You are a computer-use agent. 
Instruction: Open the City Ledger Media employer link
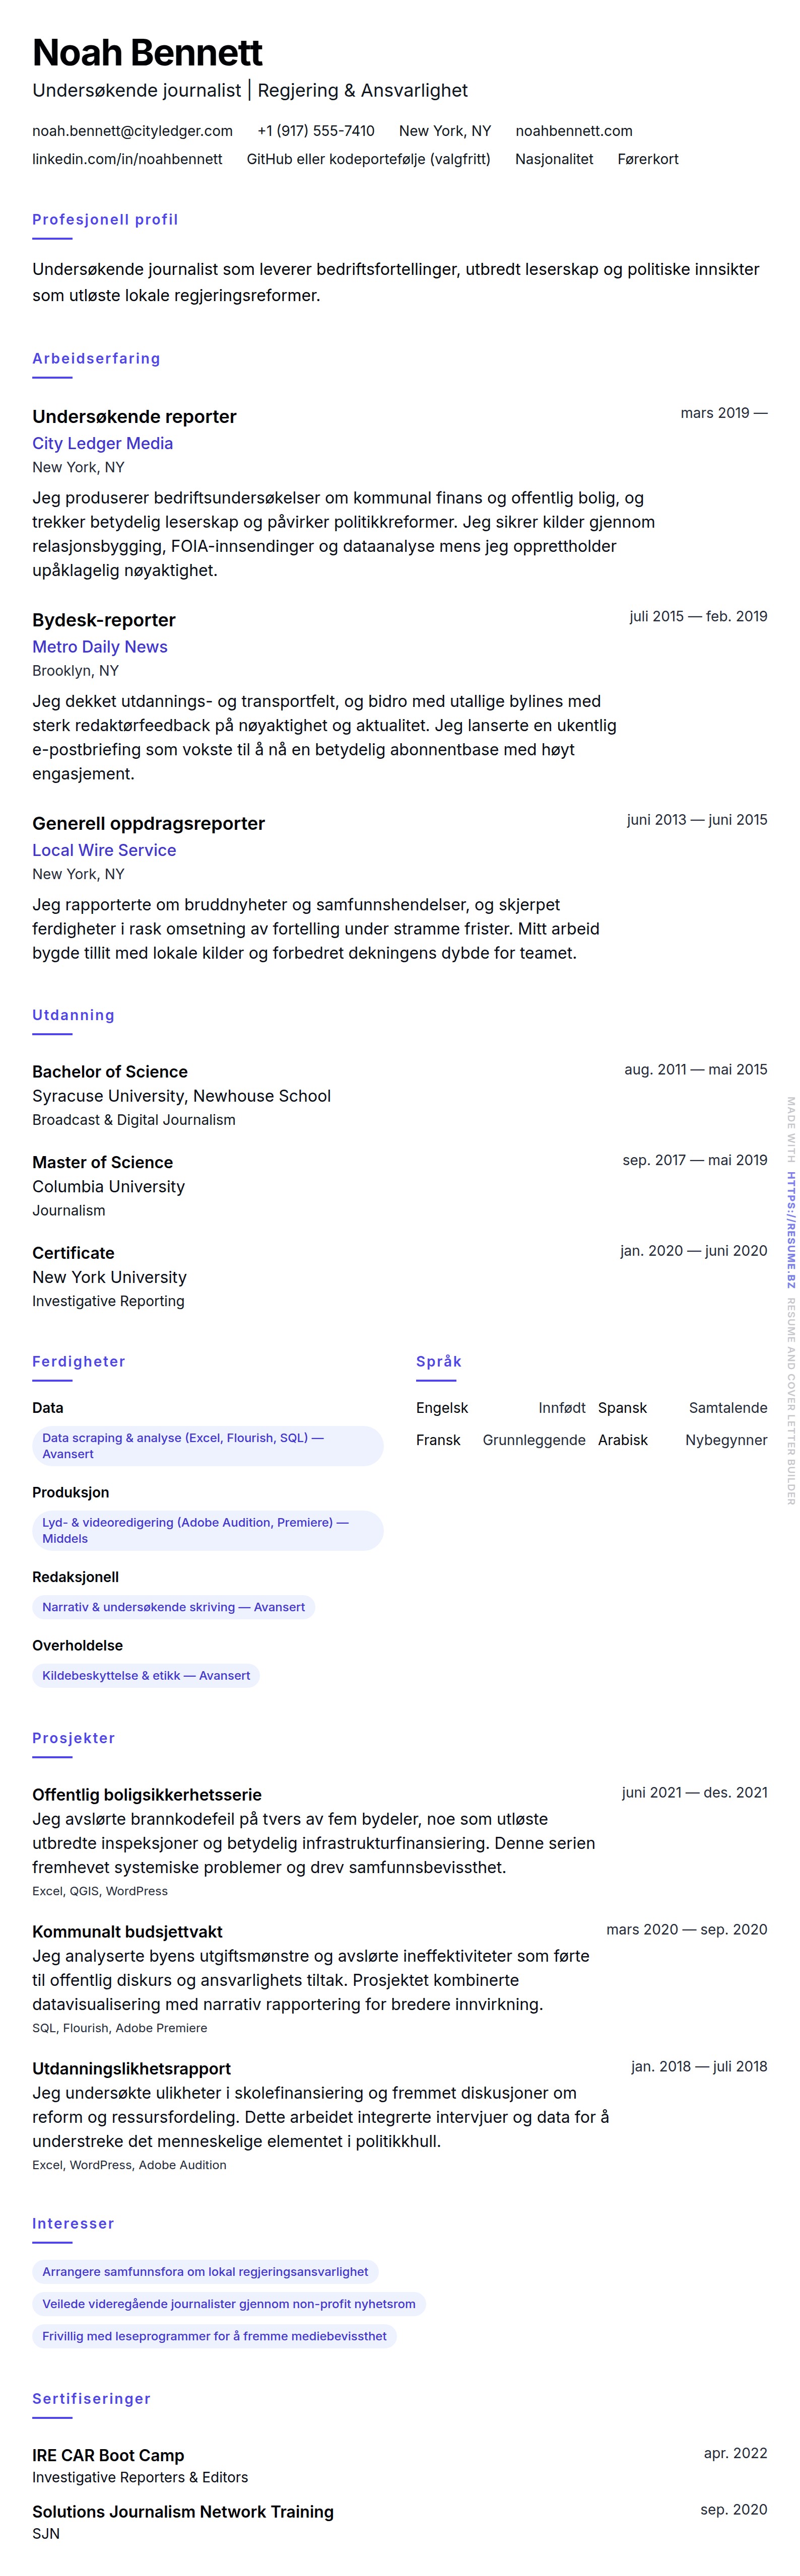(102, 443)
